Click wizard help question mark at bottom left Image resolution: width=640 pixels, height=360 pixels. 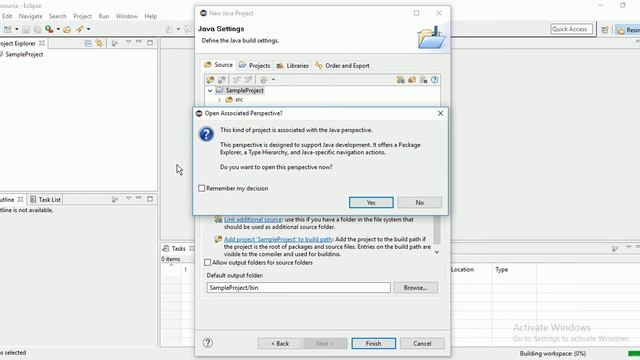point(208,342)
